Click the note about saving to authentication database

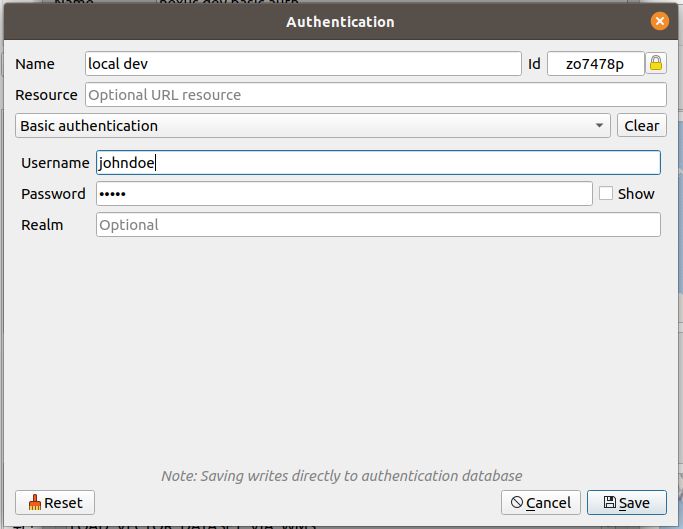pyautogui.click(x=342, y=475)
